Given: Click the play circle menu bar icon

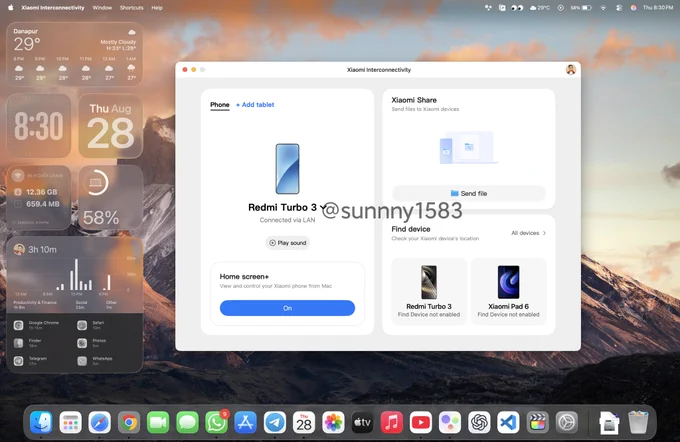Looking at the screenshot, I should 560,8.
